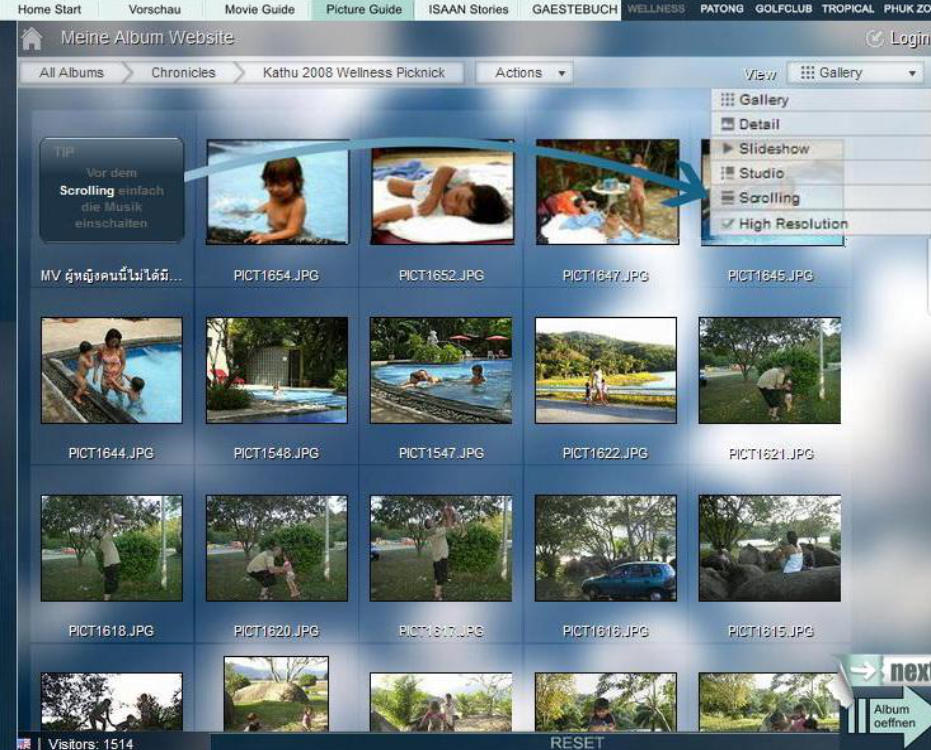Open the PICT1647.JPG thumbnail
The width and height of the screenshot is (931, 750).
click(x=607, y=192)
